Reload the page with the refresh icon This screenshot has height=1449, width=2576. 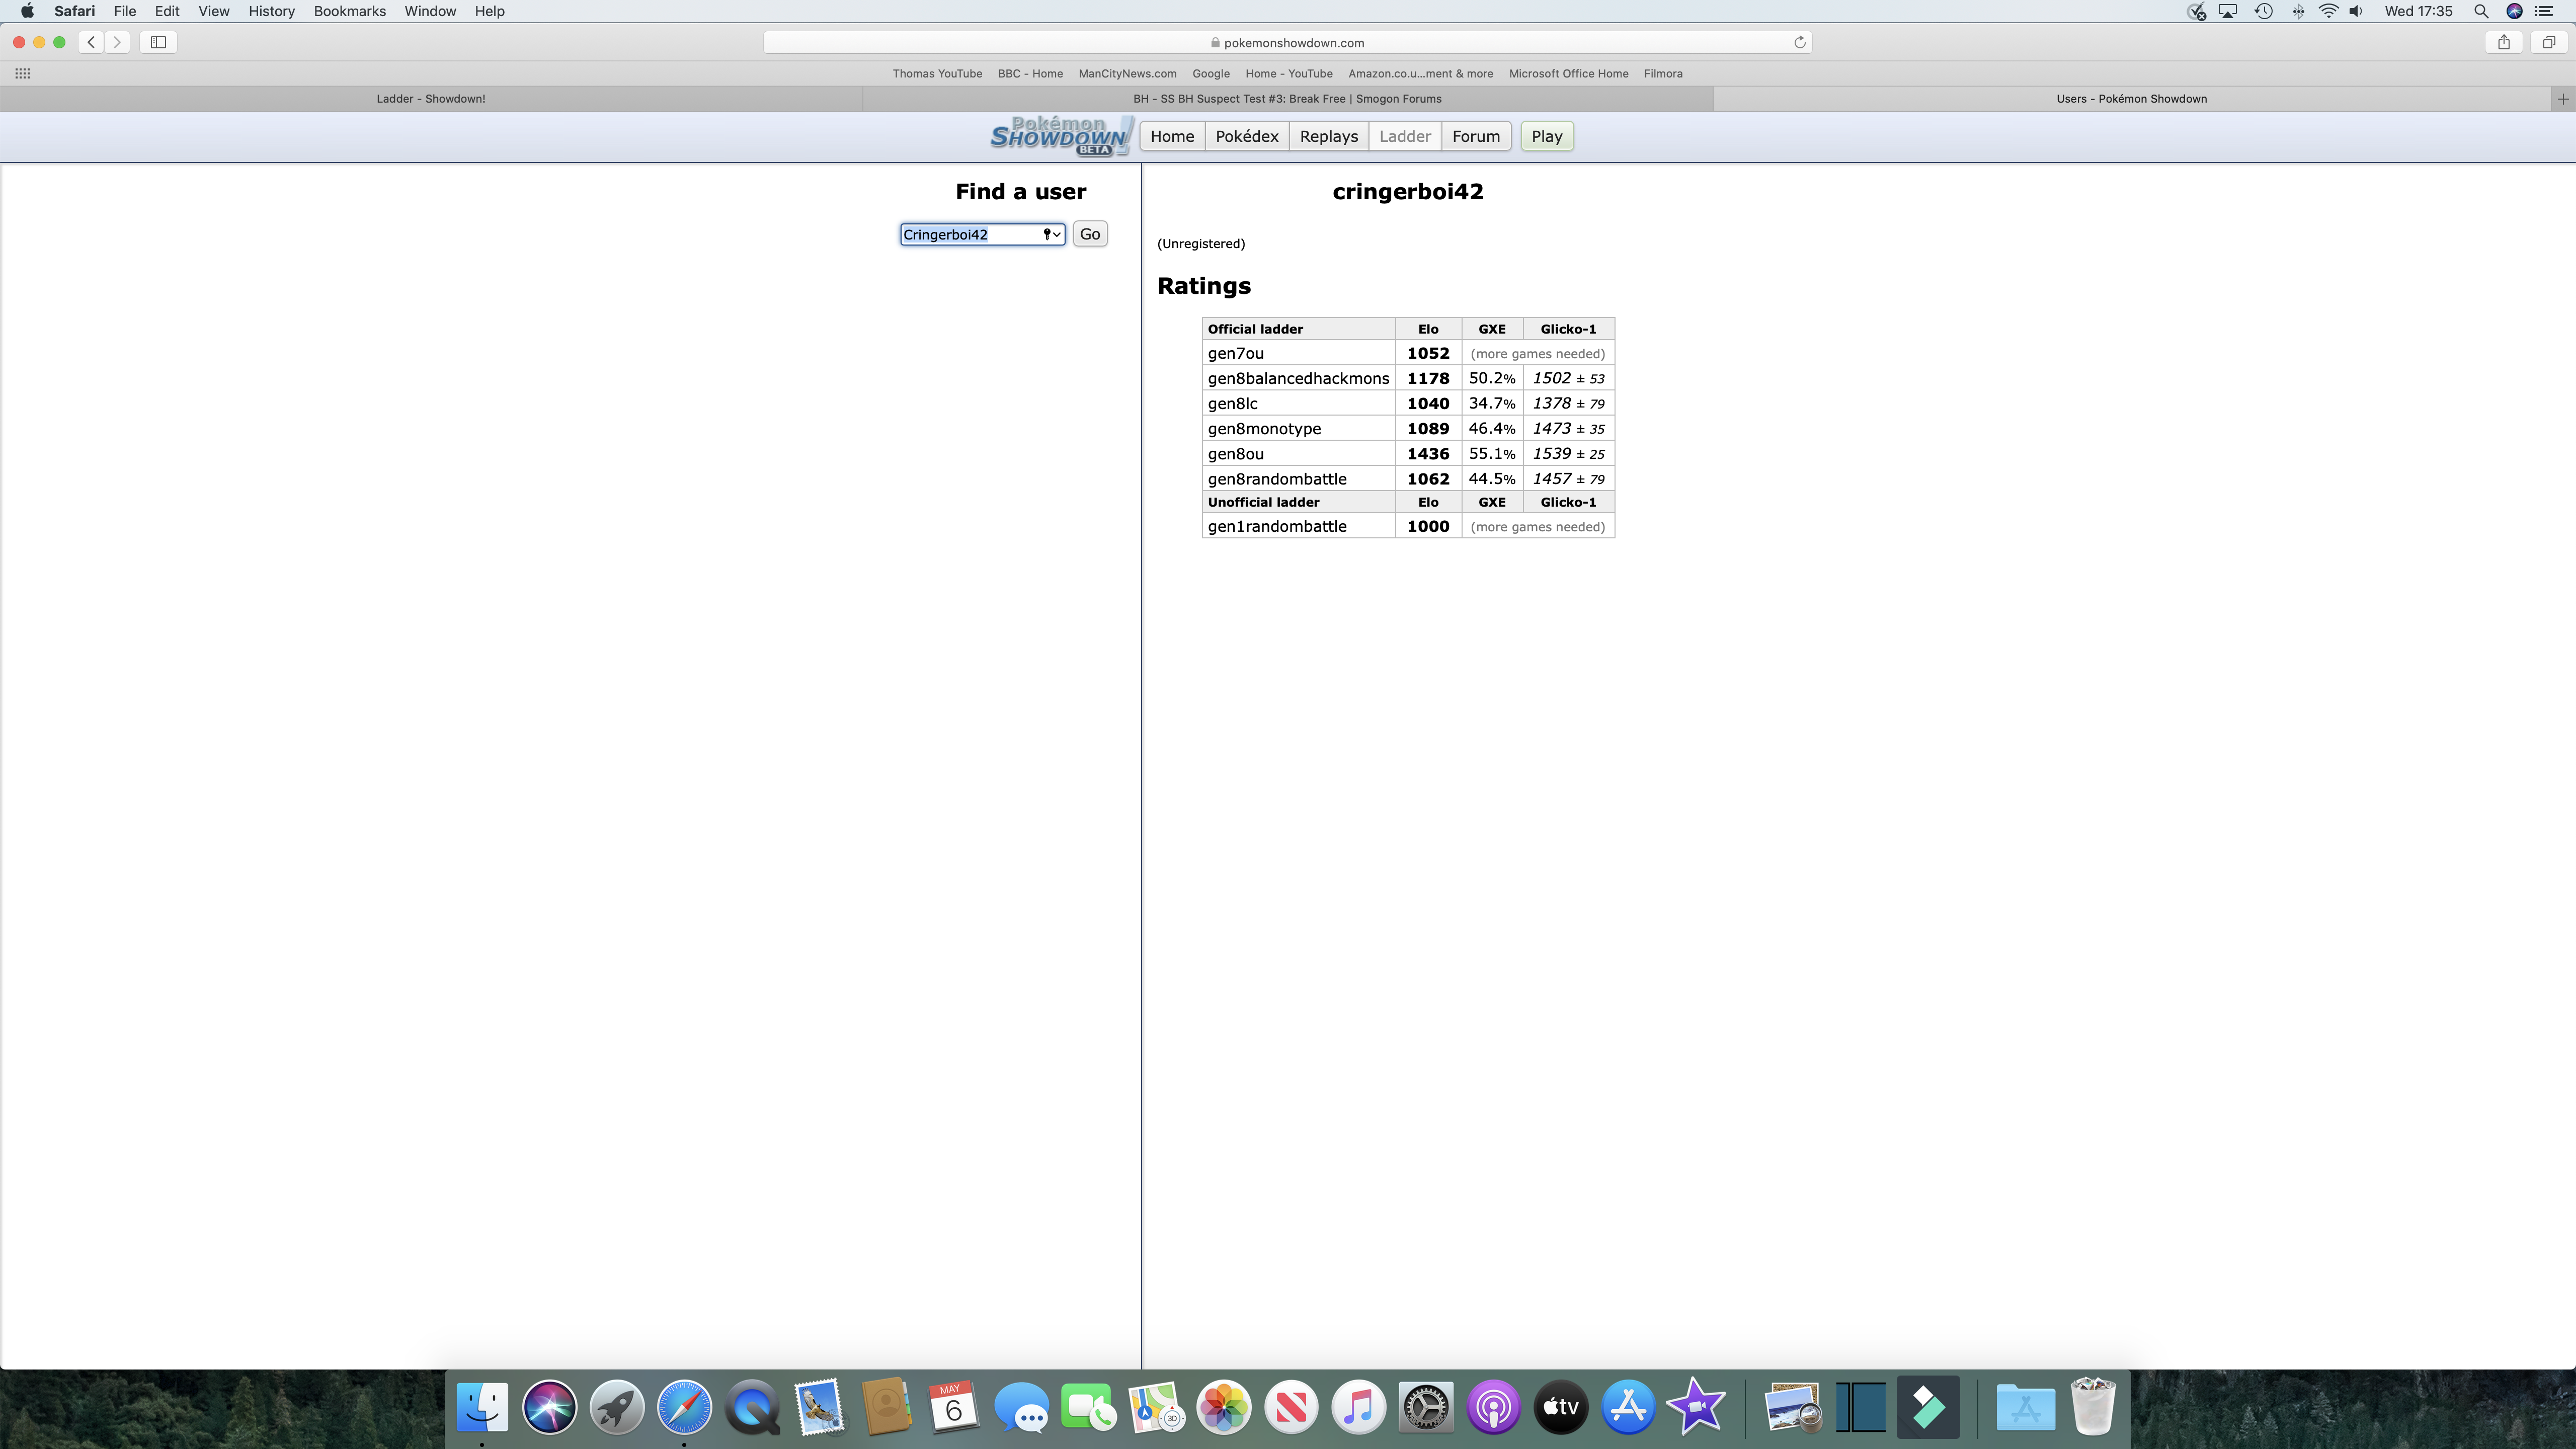(1799, 42)
